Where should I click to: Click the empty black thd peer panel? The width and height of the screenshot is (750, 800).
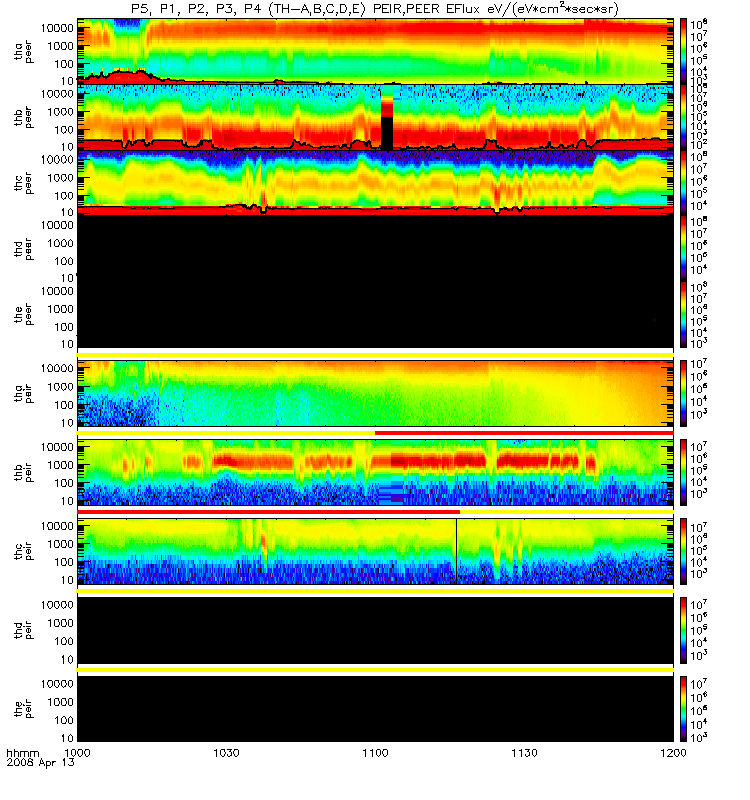click(x=375, y=248)
